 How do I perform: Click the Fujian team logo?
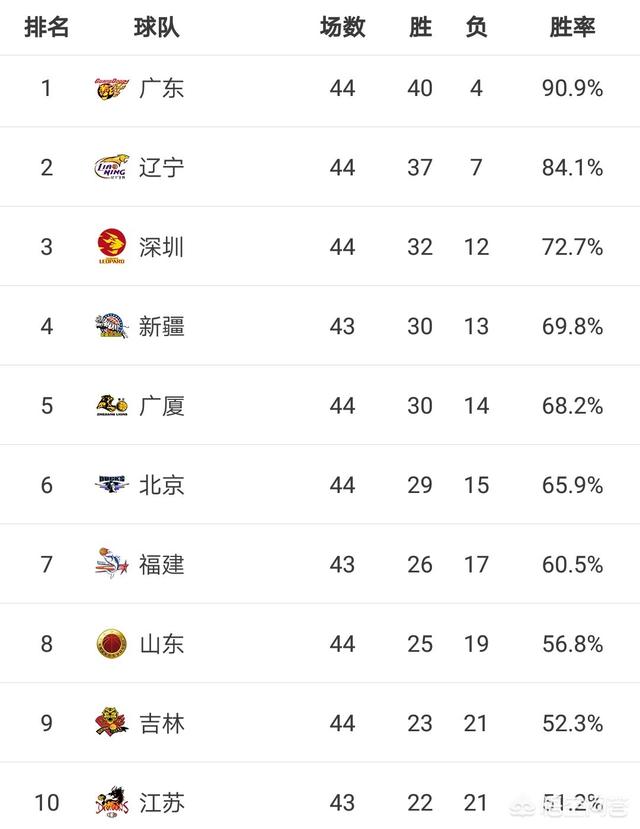112,564
